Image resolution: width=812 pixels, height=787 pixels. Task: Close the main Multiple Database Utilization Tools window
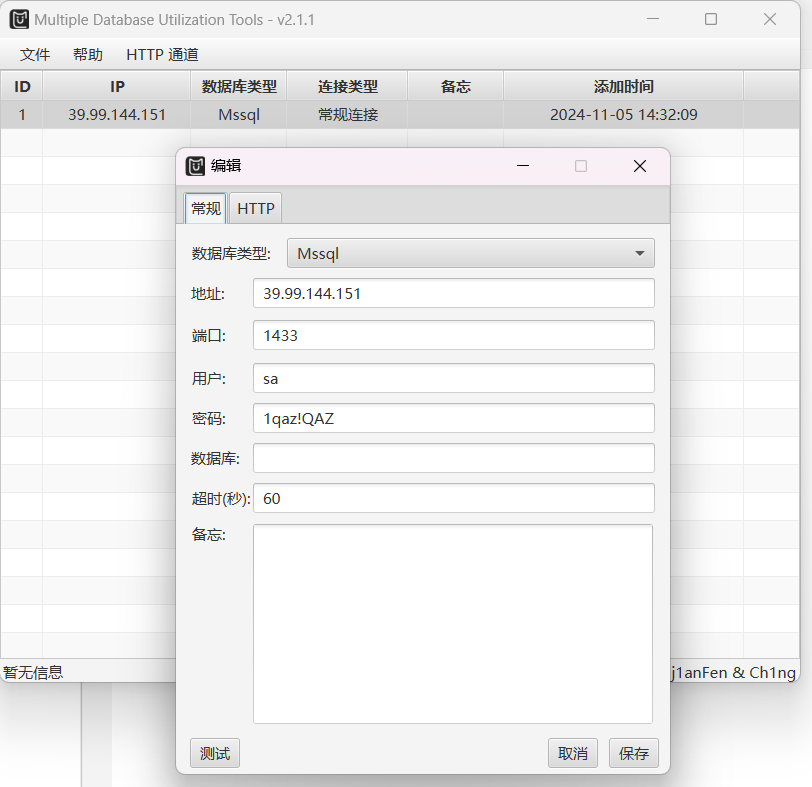point(770,19)
